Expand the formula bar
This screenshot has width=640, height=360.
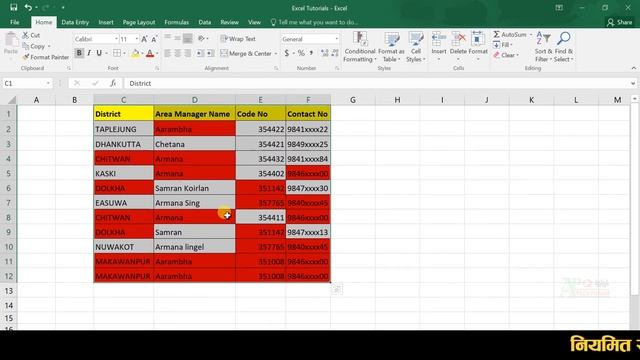pos(633,83)
